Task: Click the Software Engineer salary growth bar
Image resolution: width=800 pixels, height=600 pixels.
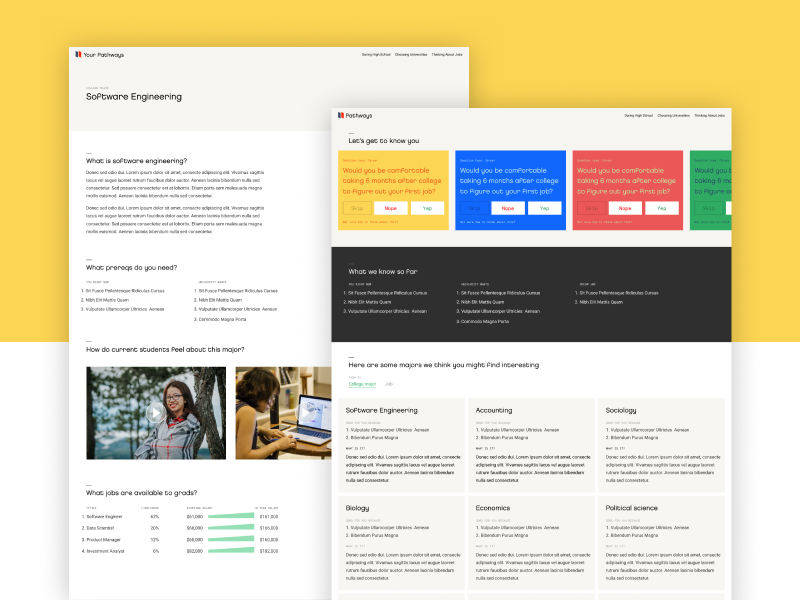Action: pyautogui.click(x=231, y=516)
